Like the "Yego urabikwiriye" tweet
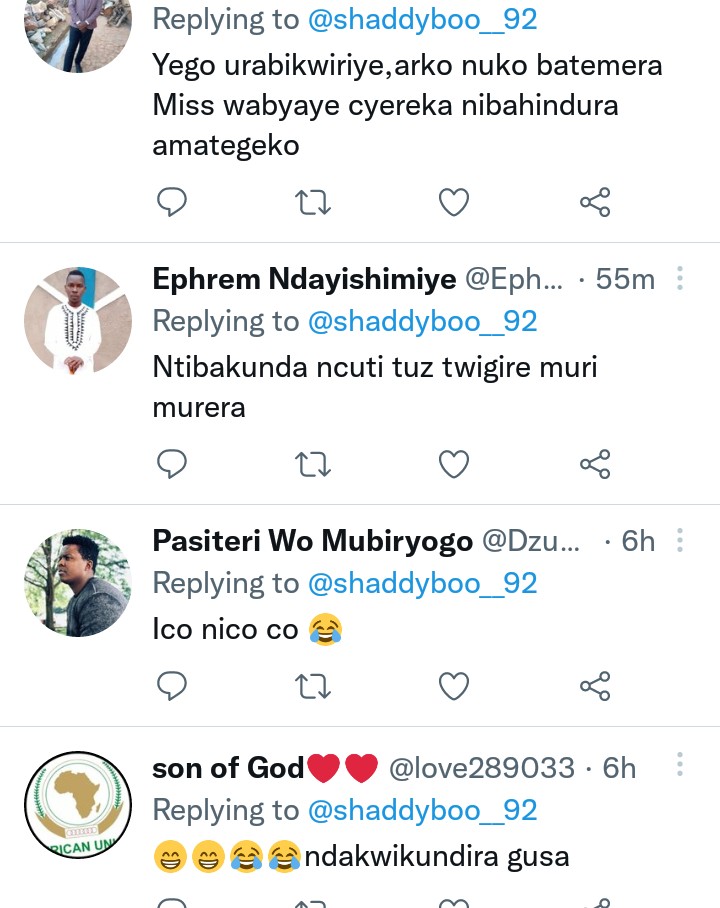The image size is (720, 908). click(454, 203)
